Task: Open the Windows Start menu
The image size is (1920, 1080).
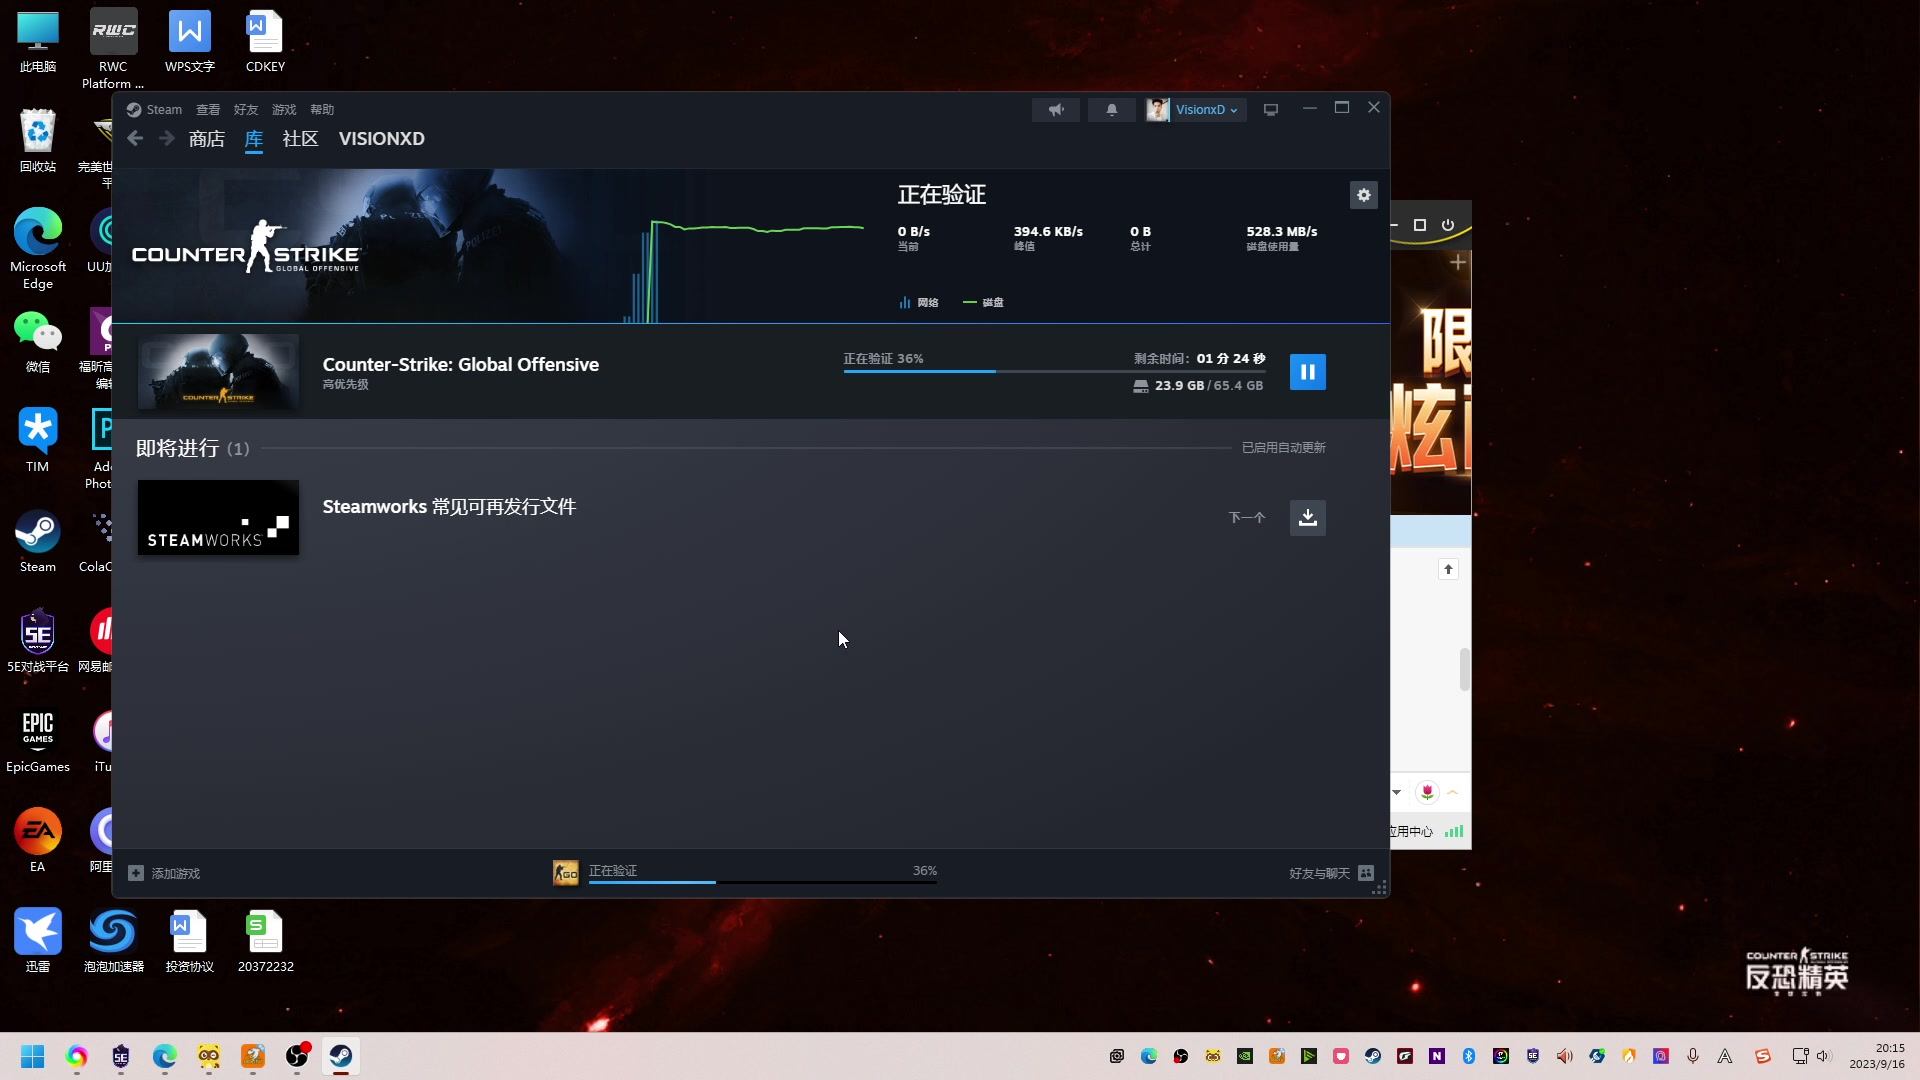Action: [32, 1057]
